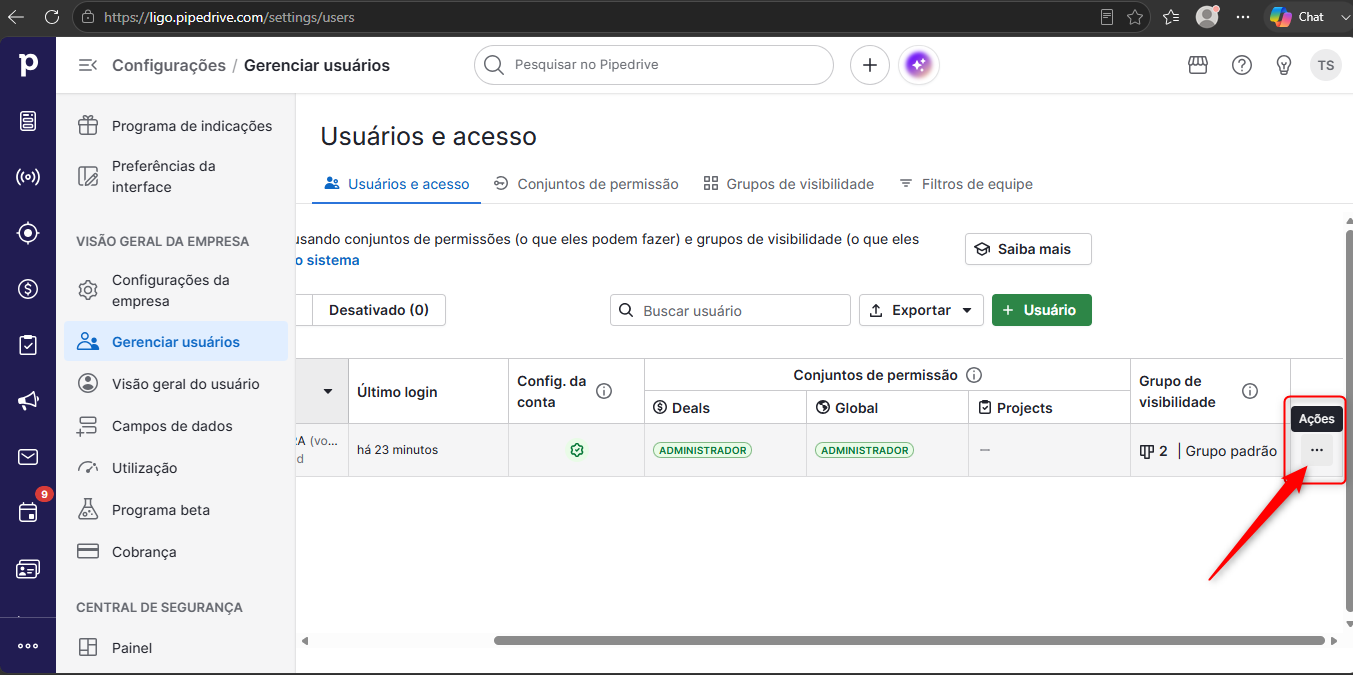Switch to Grupos de visibilidade tab
The image size is (1353, 675).
tap(789, 184)
